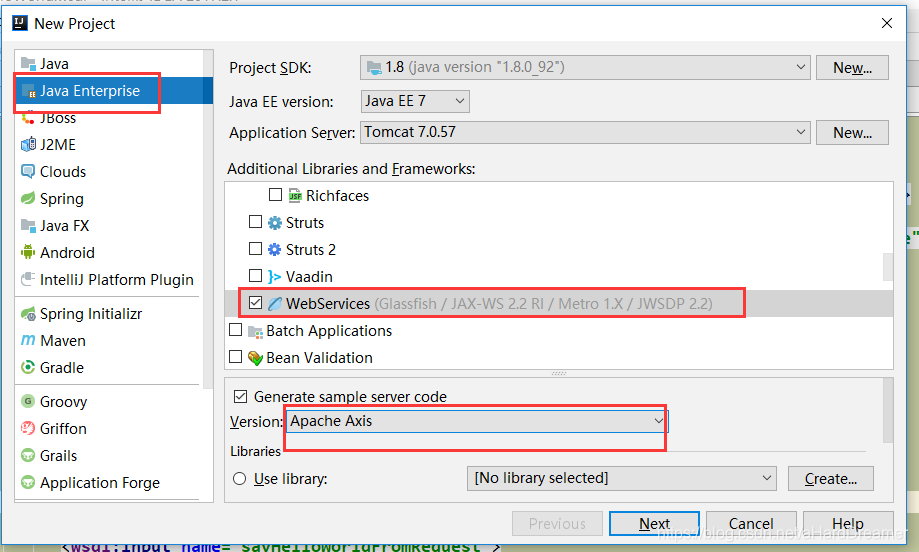Click the Android robot icon
Screen dimensions: 919x552
[28, 252]
